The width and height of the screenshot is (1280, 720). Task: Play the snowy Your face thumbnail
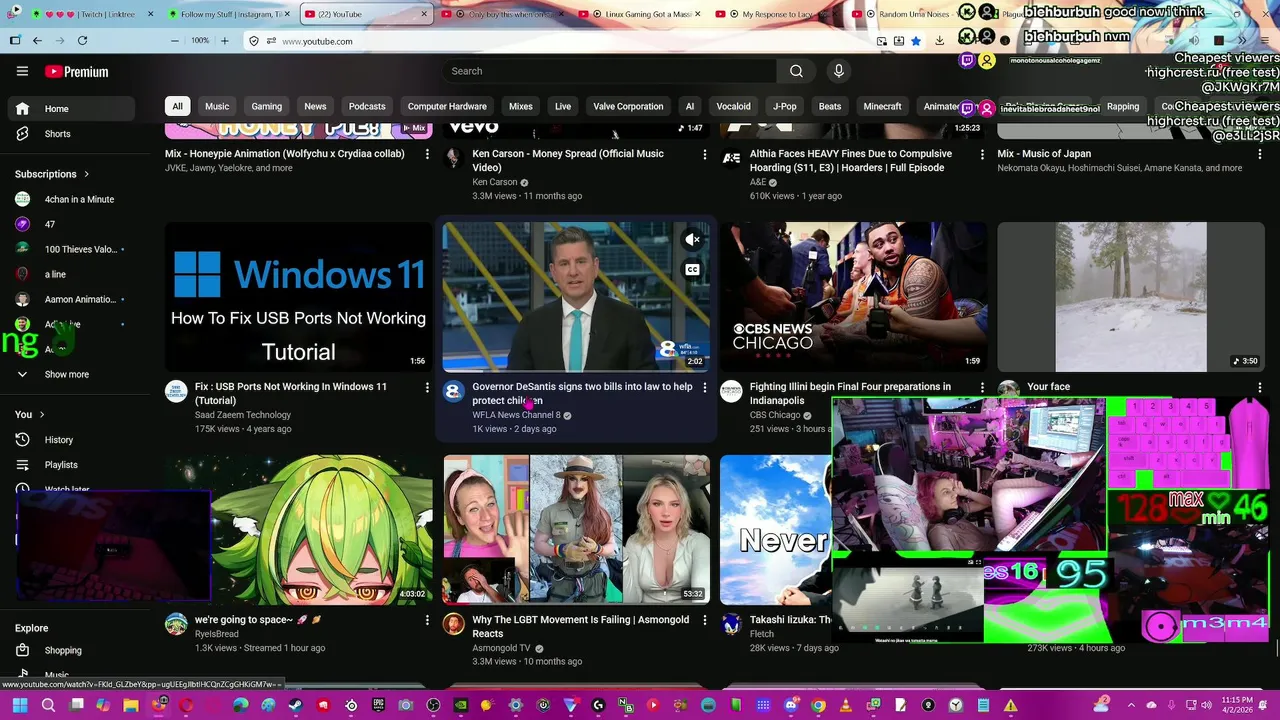click(x=1131, y=297)
